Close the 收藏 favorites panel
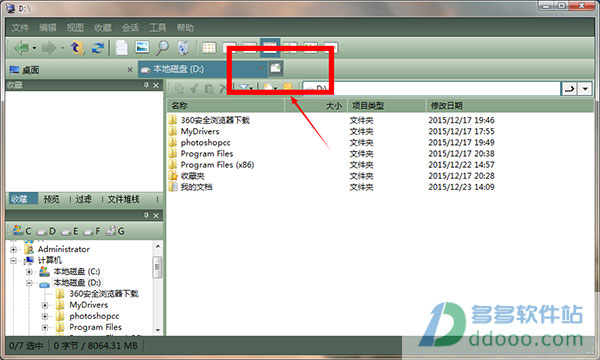Viewport: 600px width, 360px height. [x=156, y=85]
